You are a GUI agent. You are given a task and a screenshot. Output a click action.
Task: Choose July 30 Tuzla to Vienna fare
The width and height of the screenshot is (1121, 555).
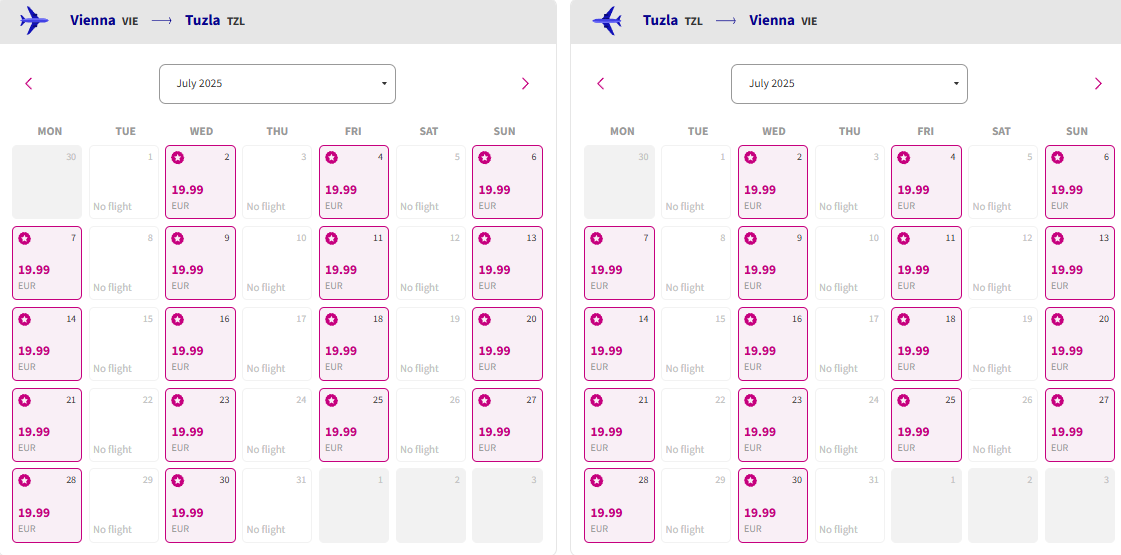pyautogui.click(x=773, y=506)
